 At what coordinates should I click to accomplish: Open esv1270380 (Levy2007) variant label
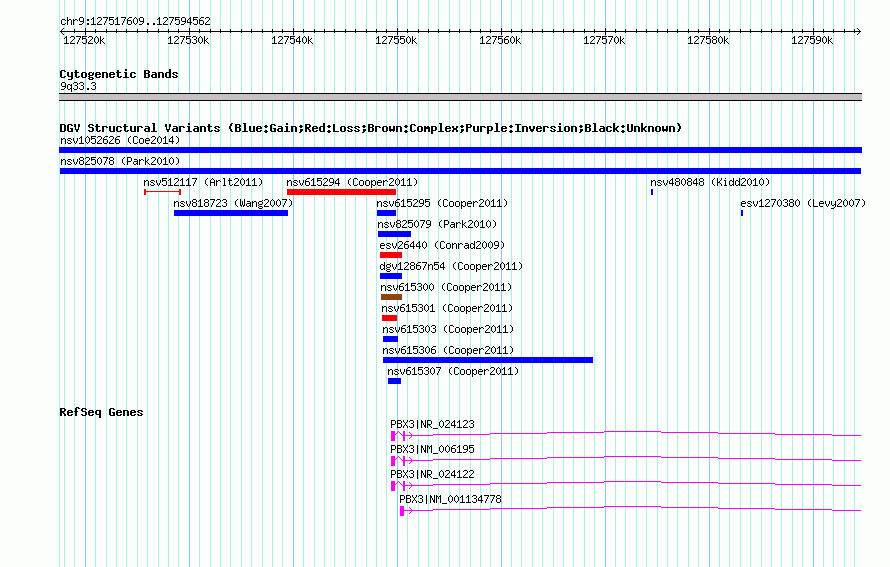click(803, 203)
